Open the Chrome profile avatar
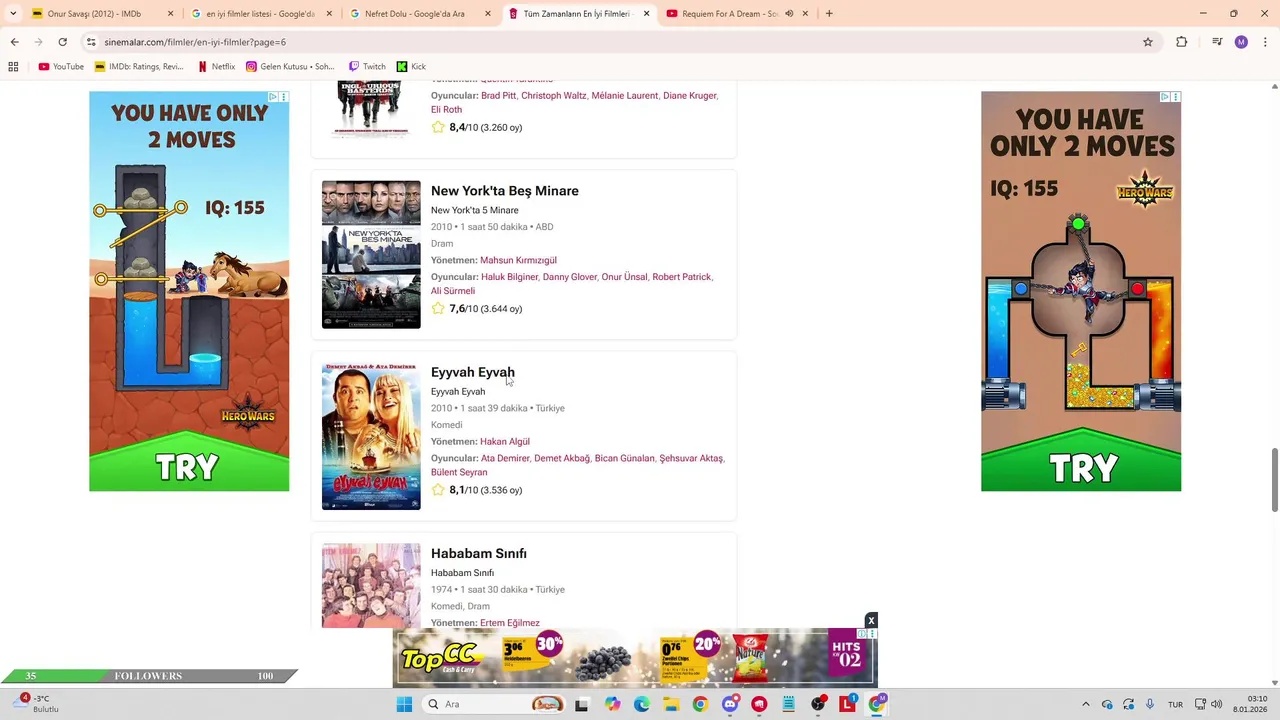Viewport: 1280px width, 720px height. (1241, 42)
